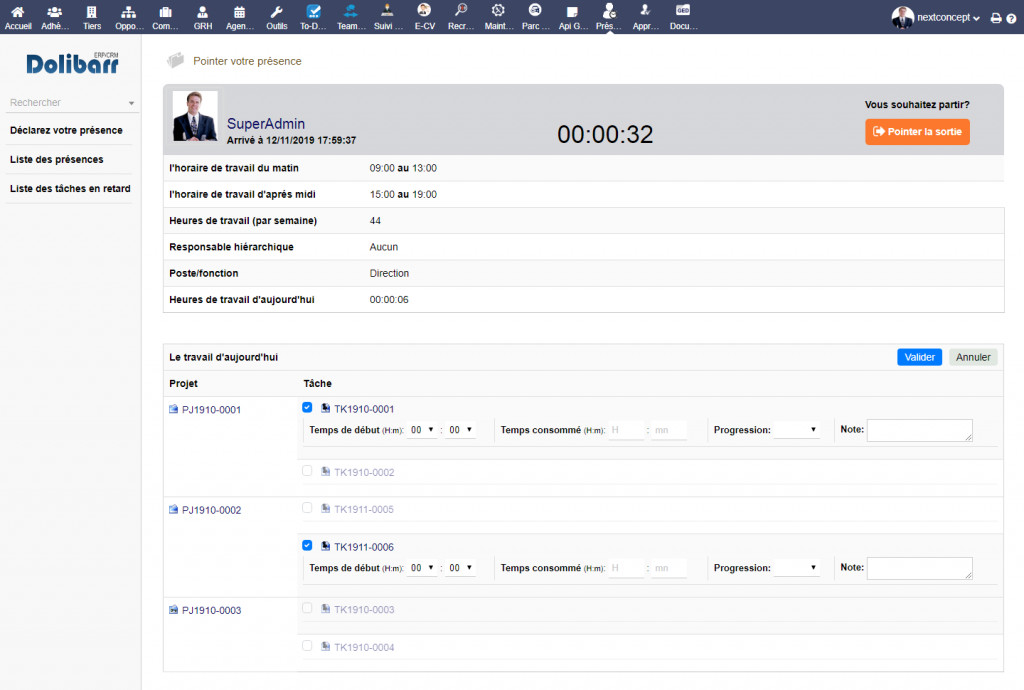Viewport: 1024px width, 690px height.
Task: Click the Note field for TK1910-0001
Action: [919, 430]
